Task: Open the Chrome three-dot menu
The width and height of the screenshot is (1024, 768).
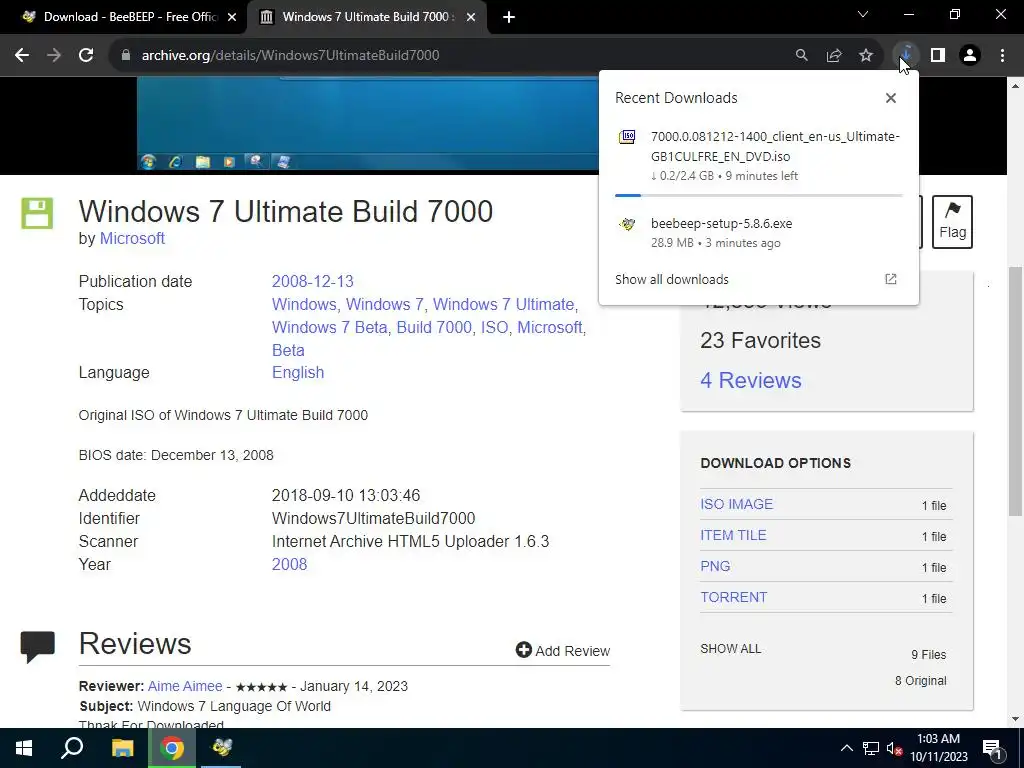Action: click(x=1002, y=56)
